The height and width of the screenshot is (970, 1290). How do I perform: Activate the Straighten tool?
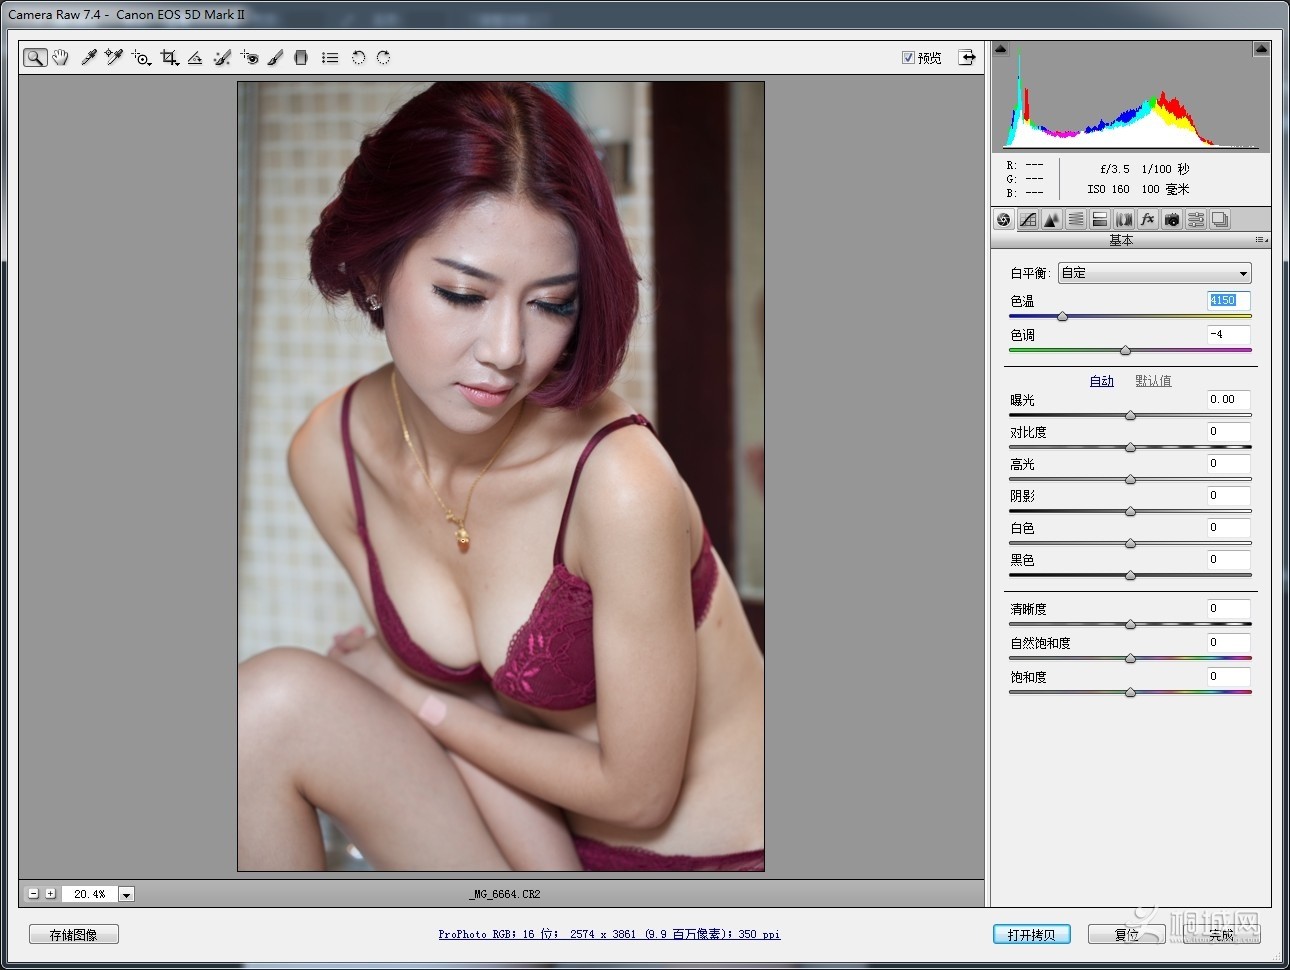pyautogui.click(x=195, y=58)
